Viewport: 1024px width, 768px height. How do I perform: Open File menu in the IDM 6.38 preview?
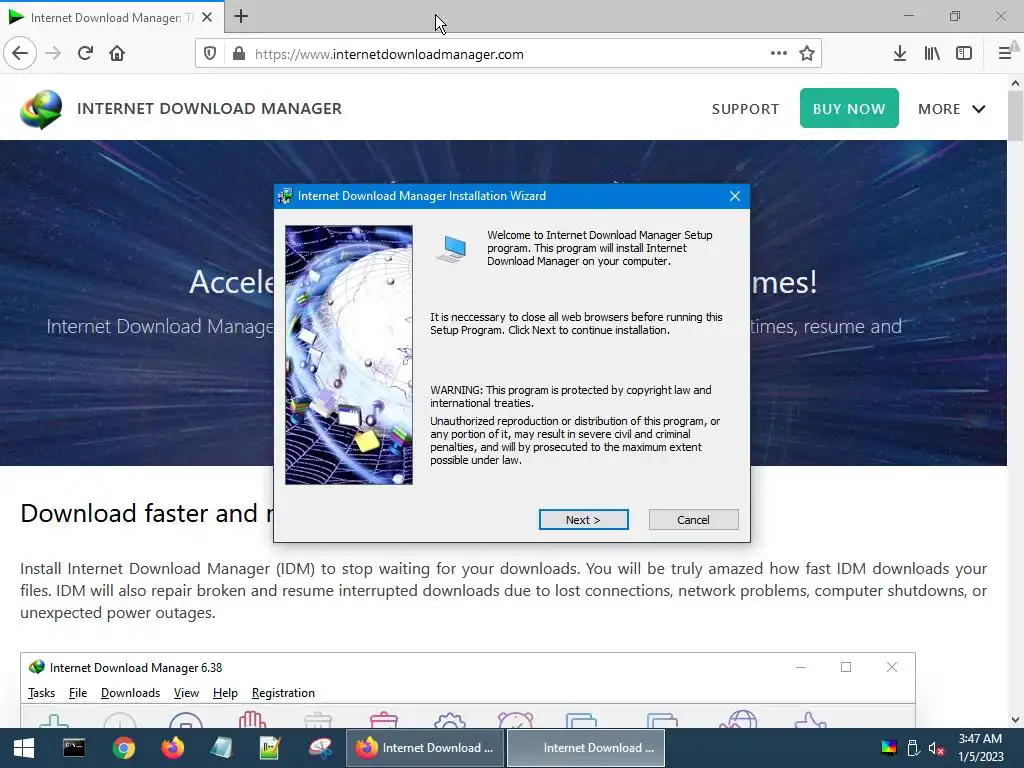click(78, 693)
